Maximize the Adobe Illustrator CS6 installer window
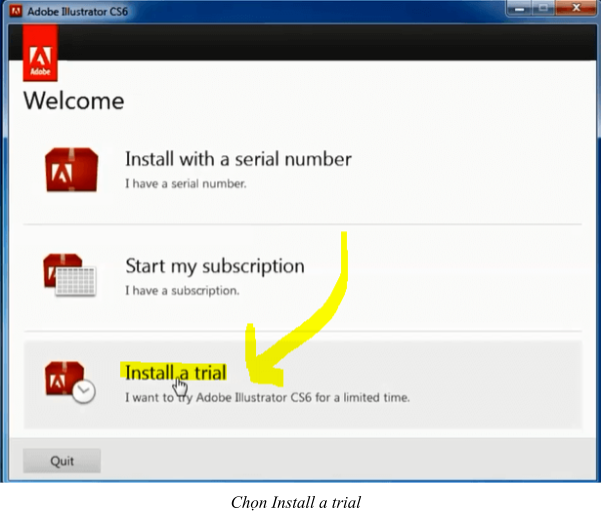This screenshot has width=601, height=514. (543, 9)
